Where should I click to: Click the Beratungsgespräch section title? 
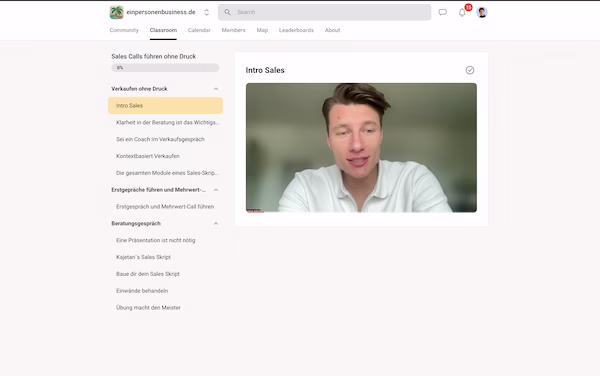[136, 223]
